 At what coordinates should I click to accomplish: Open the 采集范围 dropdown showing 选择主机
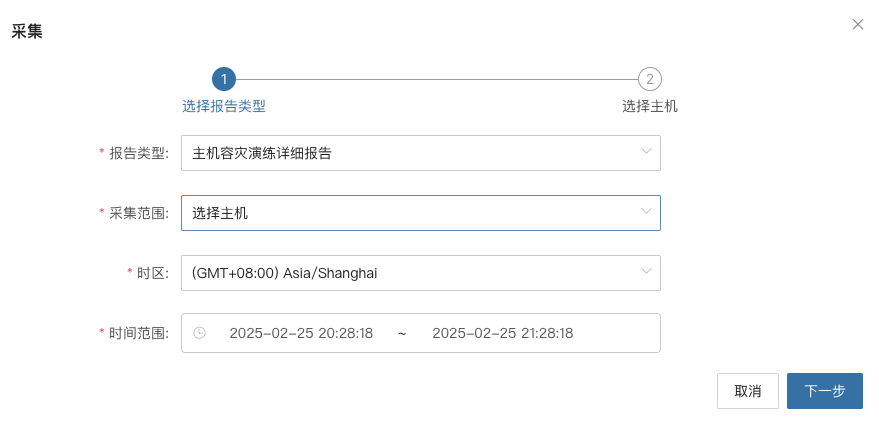pyautogui.click(x=420, y=212)
